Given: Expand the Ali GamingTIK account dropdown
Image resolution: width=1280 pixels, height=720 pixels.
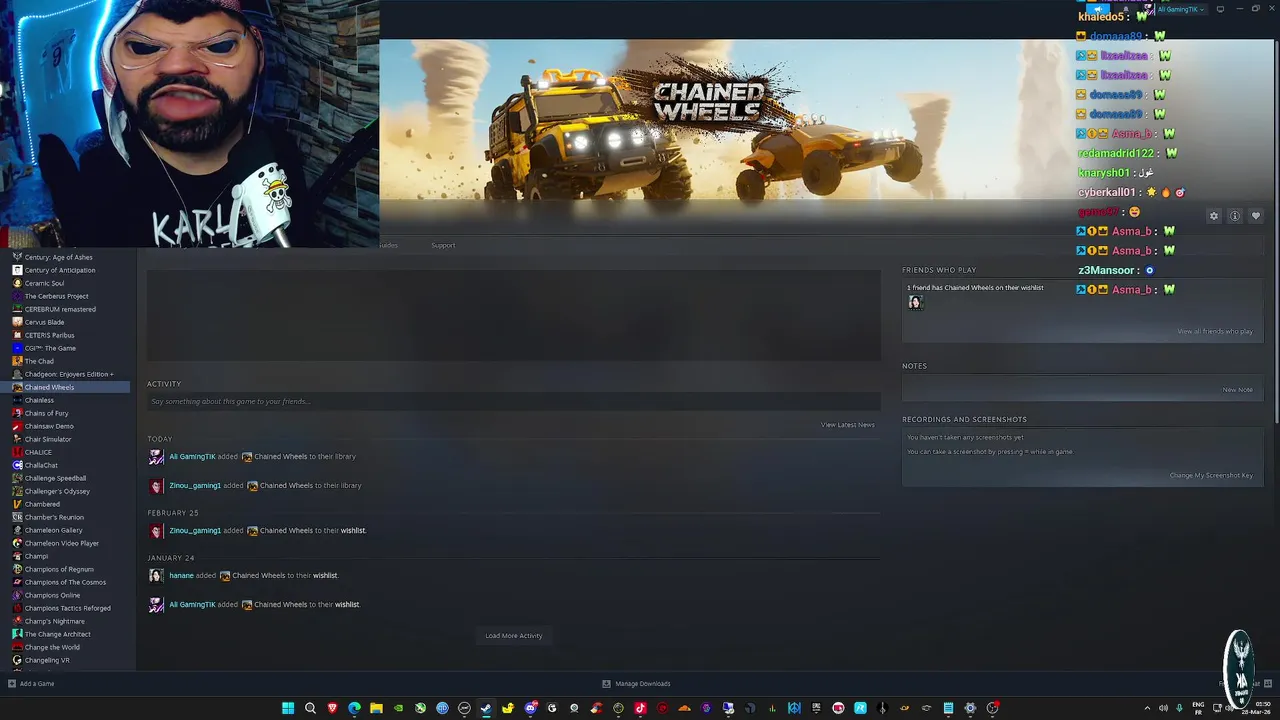Looking at the screenshot, I should [1180, 9].
